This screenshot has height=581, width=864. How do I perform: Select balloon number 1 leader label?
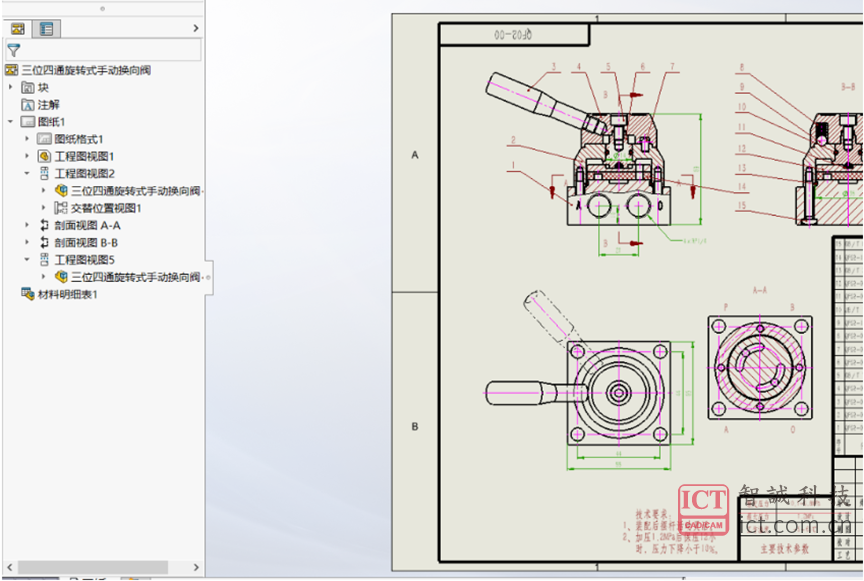click(x=513, y=165)
